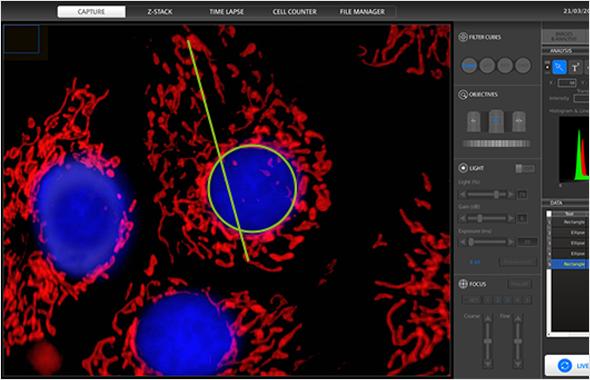Click the navigator thumbnail in image corner
The image size is (590, 380).
pyautogui.click(x=21, y=39)
